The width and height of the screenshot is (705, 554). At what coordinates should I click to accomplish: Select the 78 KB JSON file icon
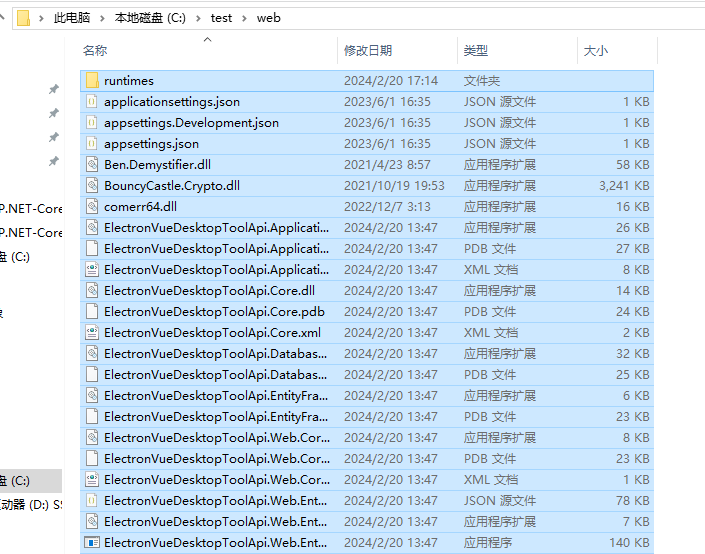coord(92,500)
